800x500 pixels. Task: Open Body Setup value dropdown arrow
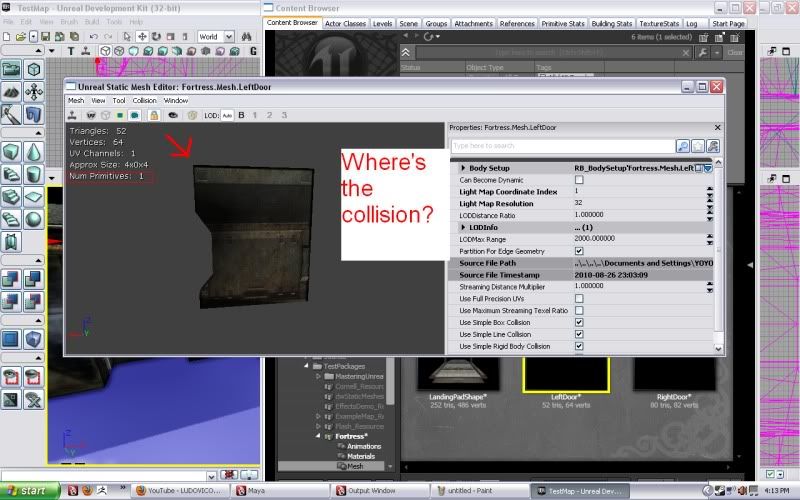point(708,168)
